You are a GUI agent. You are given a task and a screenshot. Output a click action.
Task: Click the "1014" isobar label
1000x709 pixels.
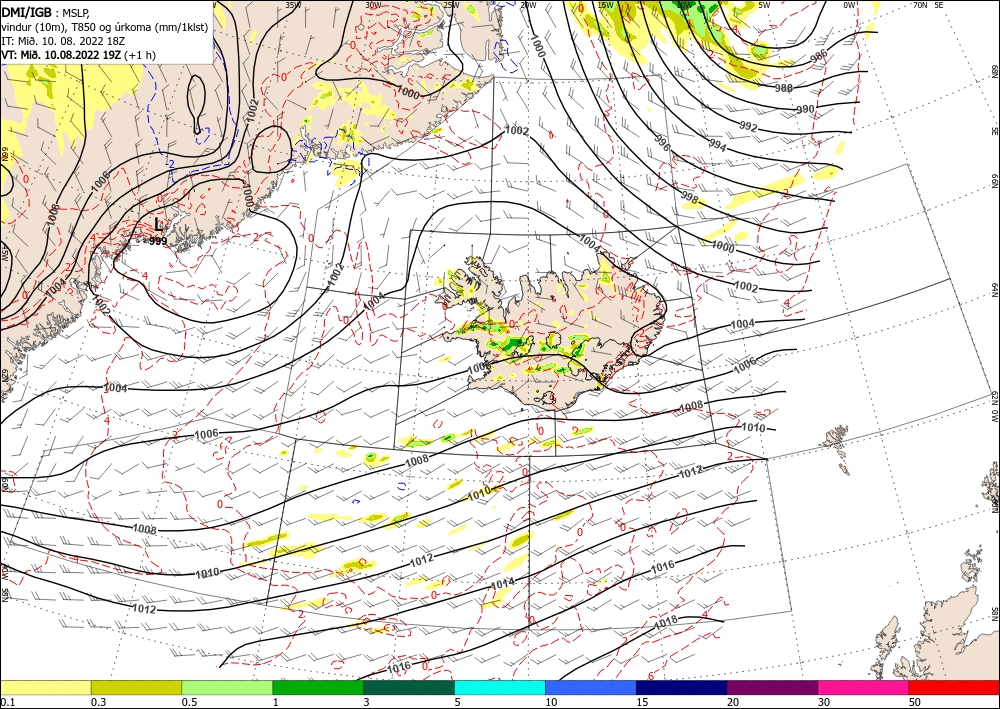coord(503,583)
